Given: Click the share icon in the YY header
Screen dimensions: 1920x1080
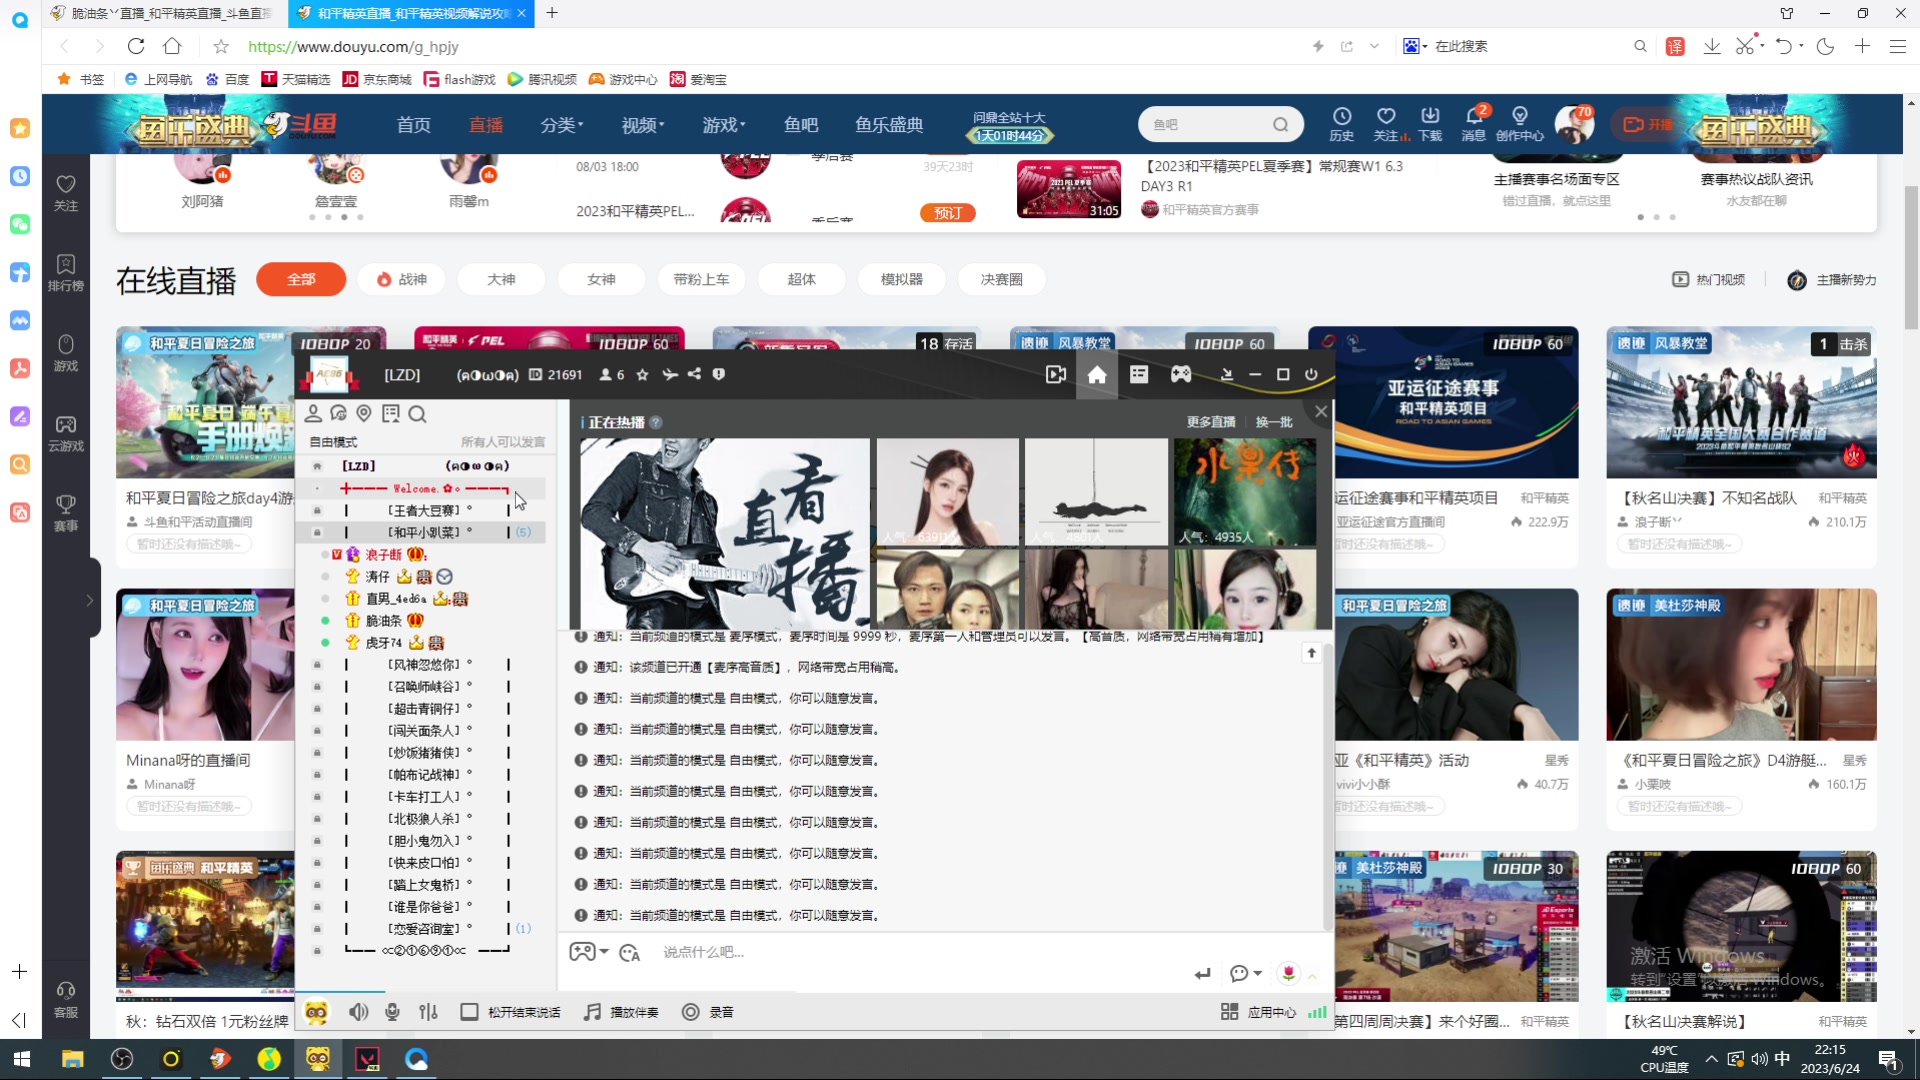Looking at the screenshot, I should pyautogui.click(x=694, y=374).
